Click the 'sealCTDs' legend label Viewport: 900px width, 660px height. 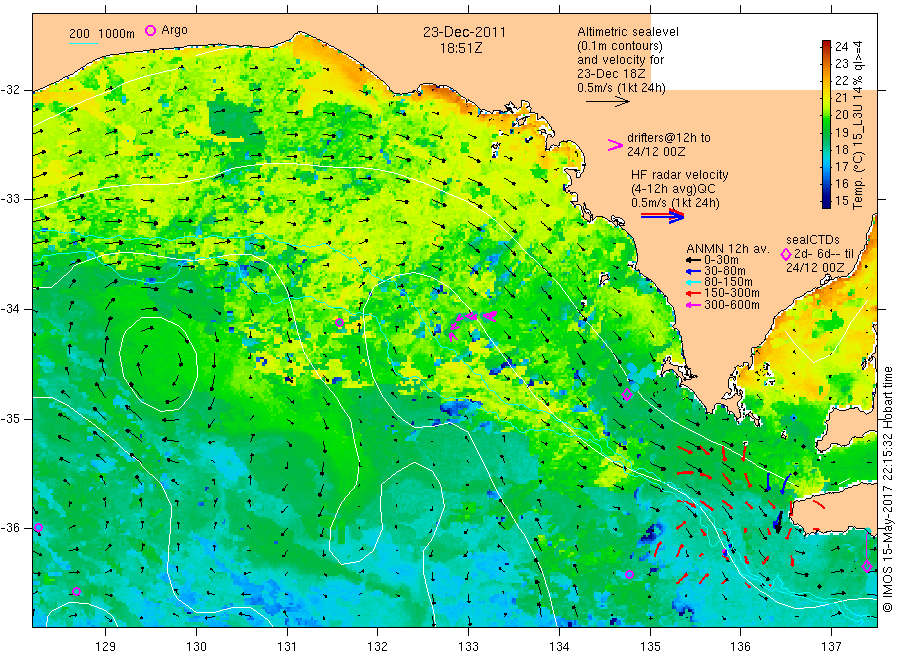point(813,240)
